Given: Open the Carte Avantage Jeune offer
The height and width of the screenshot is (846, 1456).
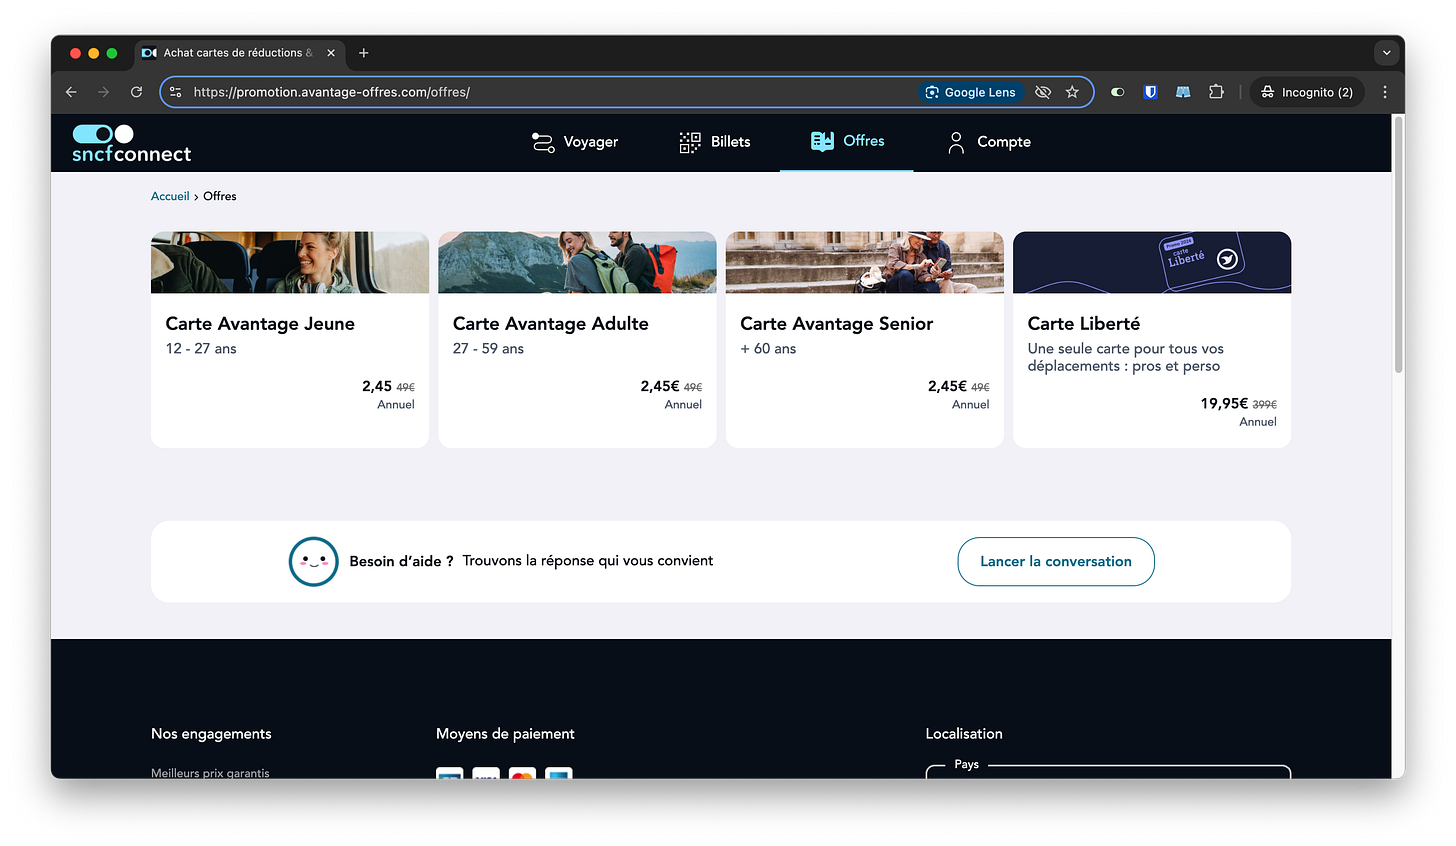Looking at the screenshot, I should [x=290, y=340].
